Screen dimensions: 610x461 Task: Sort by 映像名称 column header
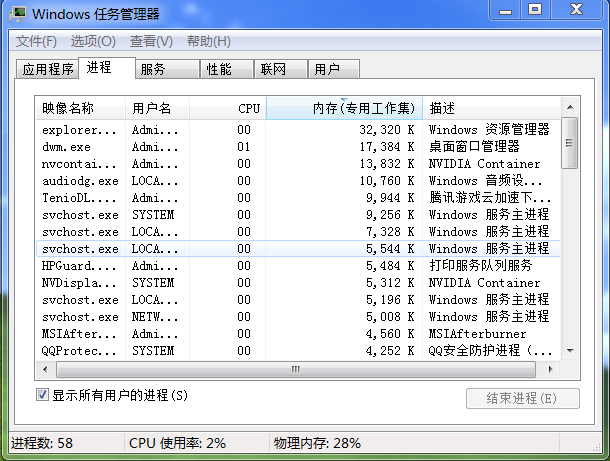[80, 108]
